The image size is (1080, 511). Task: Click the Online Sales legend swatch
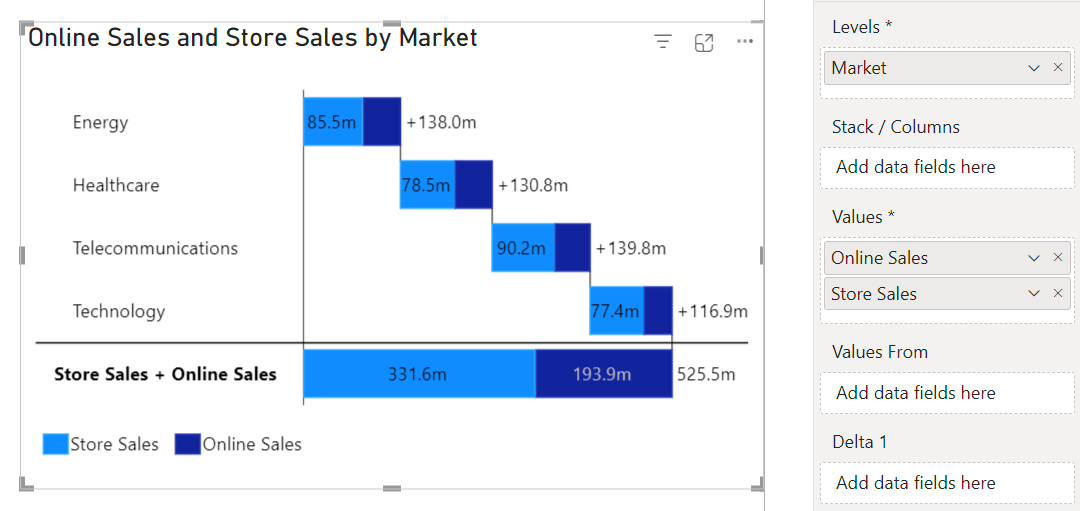coord(188,444)
